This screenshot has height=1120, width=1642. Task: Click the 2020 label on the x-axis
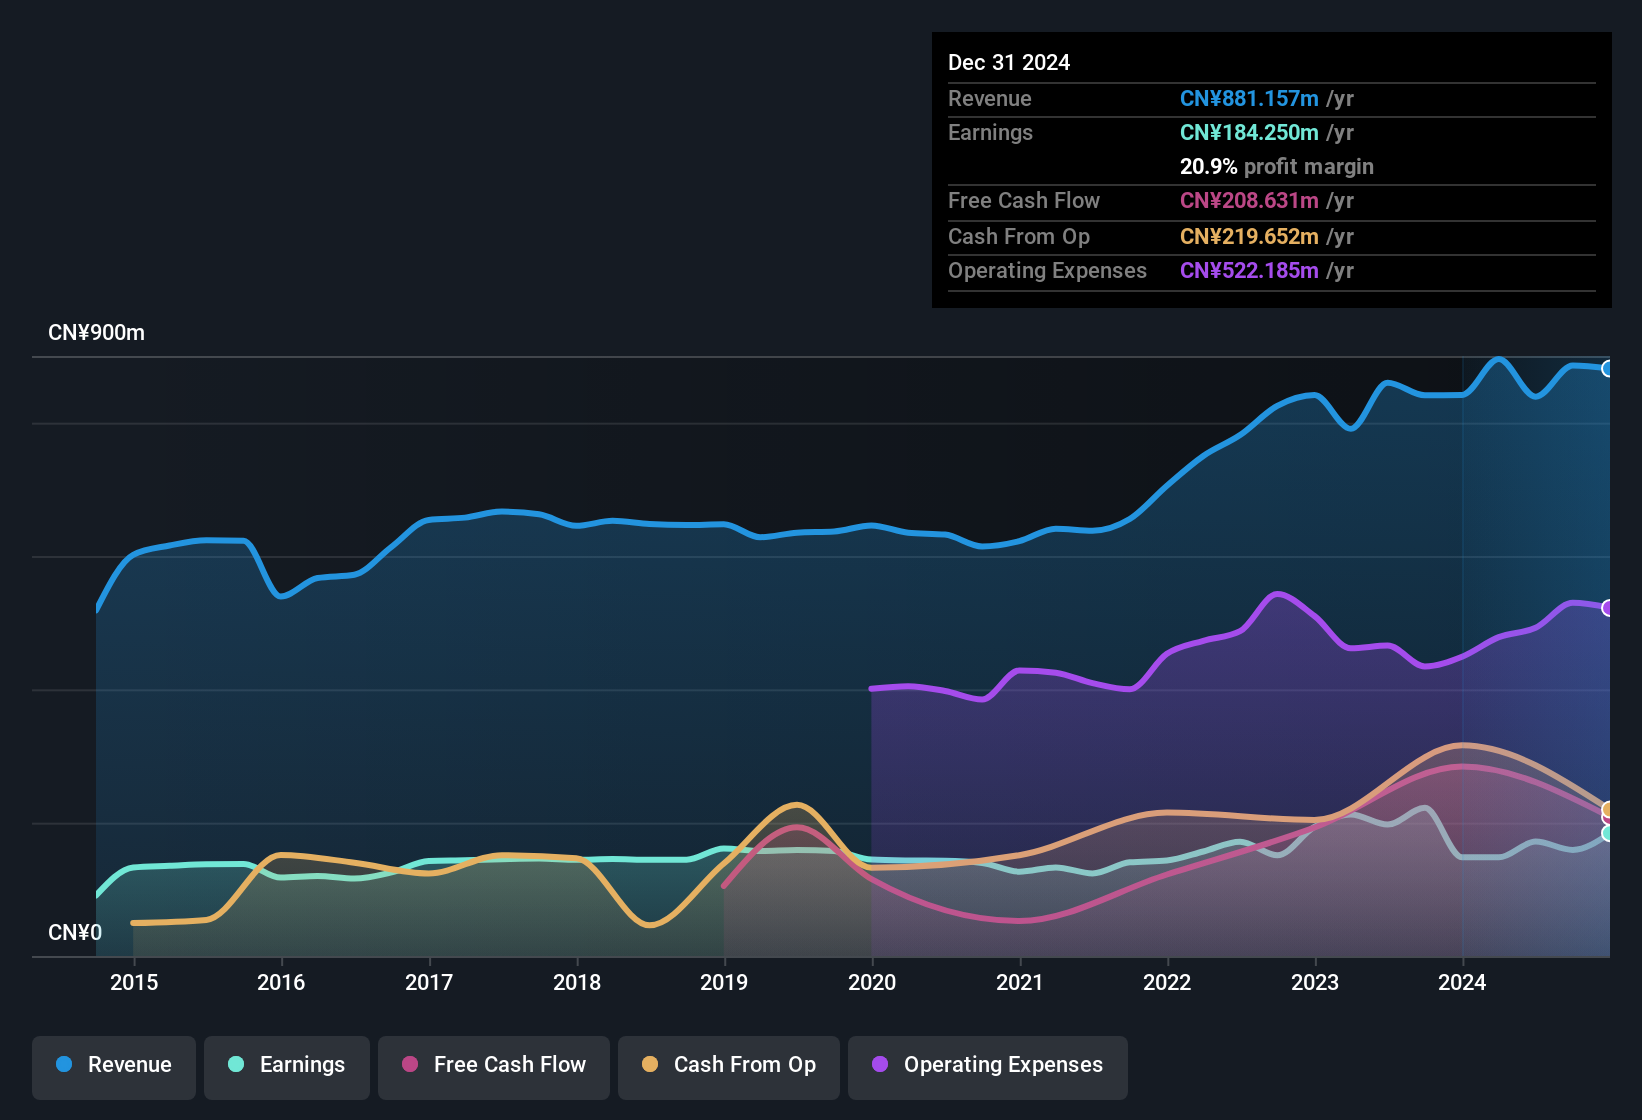pos(872,983)
